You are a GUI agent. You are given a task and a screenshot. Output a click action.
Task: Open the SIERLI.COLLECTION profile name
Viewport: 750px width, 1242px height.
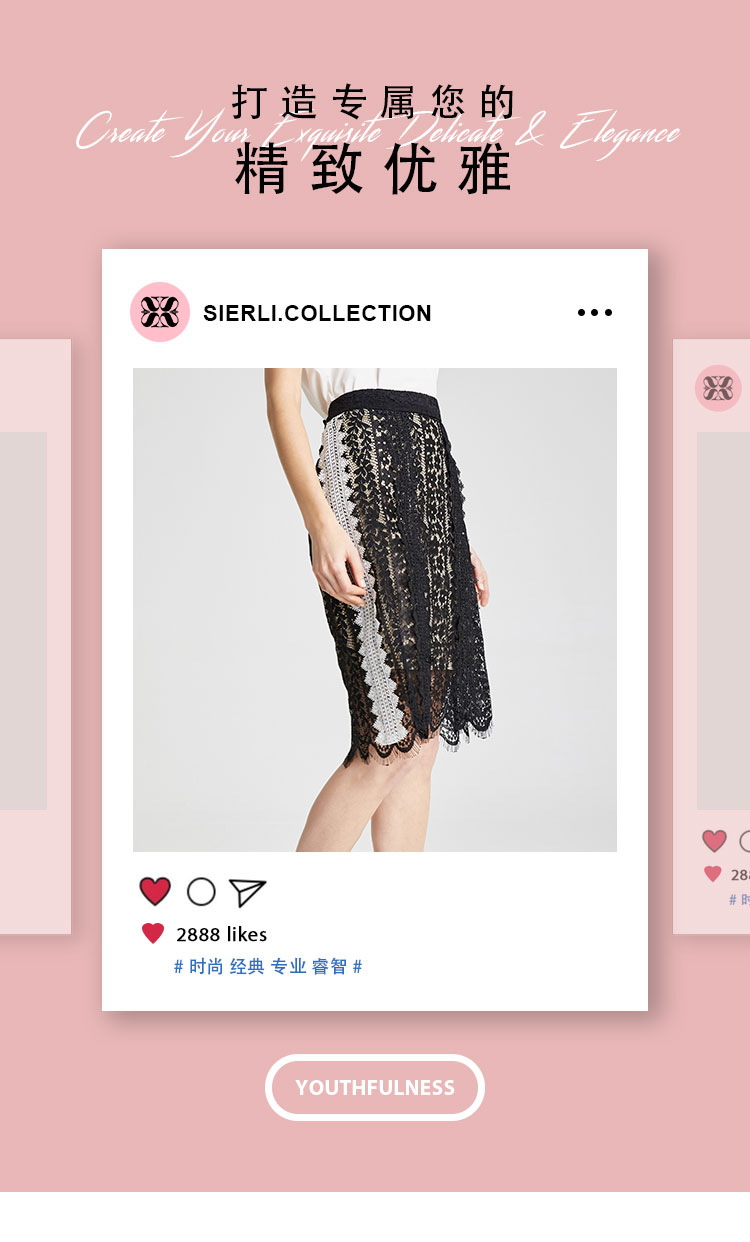317,313
